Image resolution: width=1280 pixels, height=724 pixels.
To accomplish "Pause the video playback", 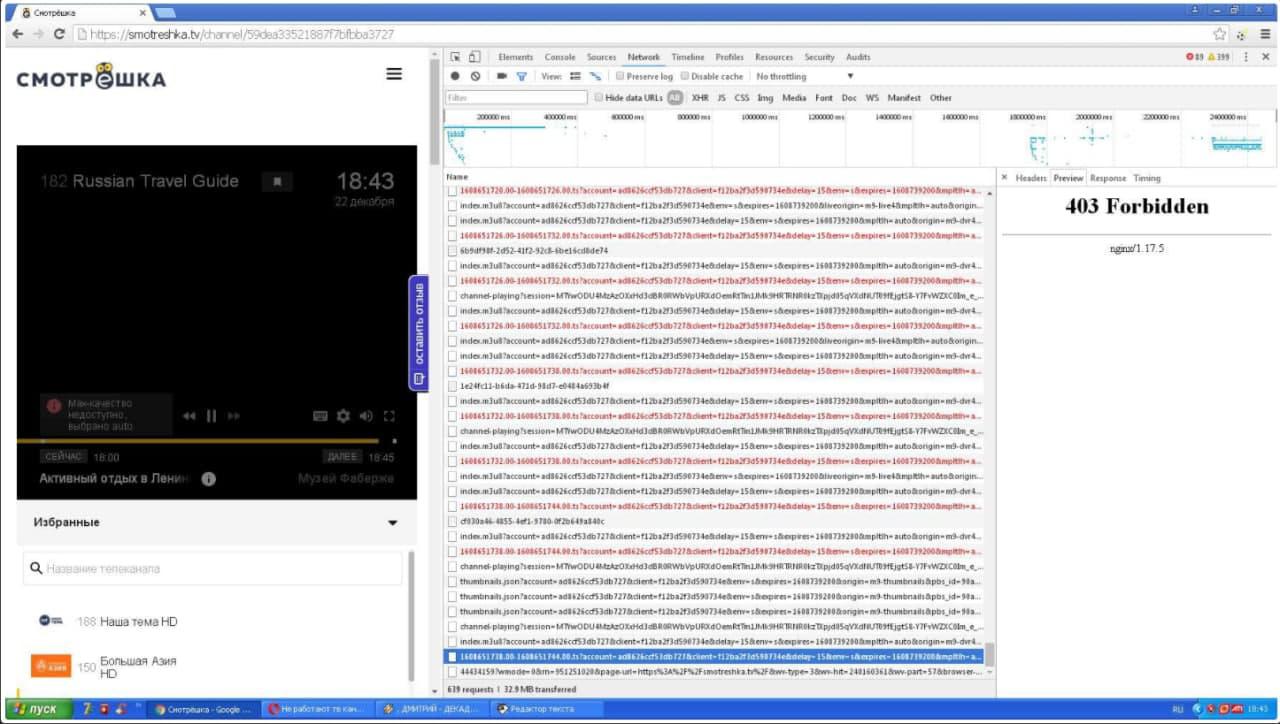I will (211, 416).
